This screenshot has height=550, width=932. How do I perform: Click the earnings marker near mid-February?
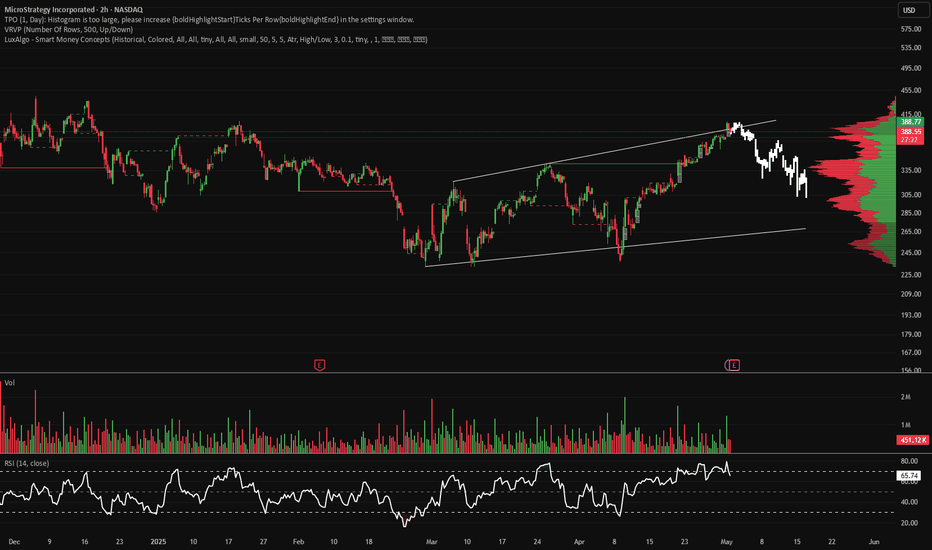coord(320,365)
